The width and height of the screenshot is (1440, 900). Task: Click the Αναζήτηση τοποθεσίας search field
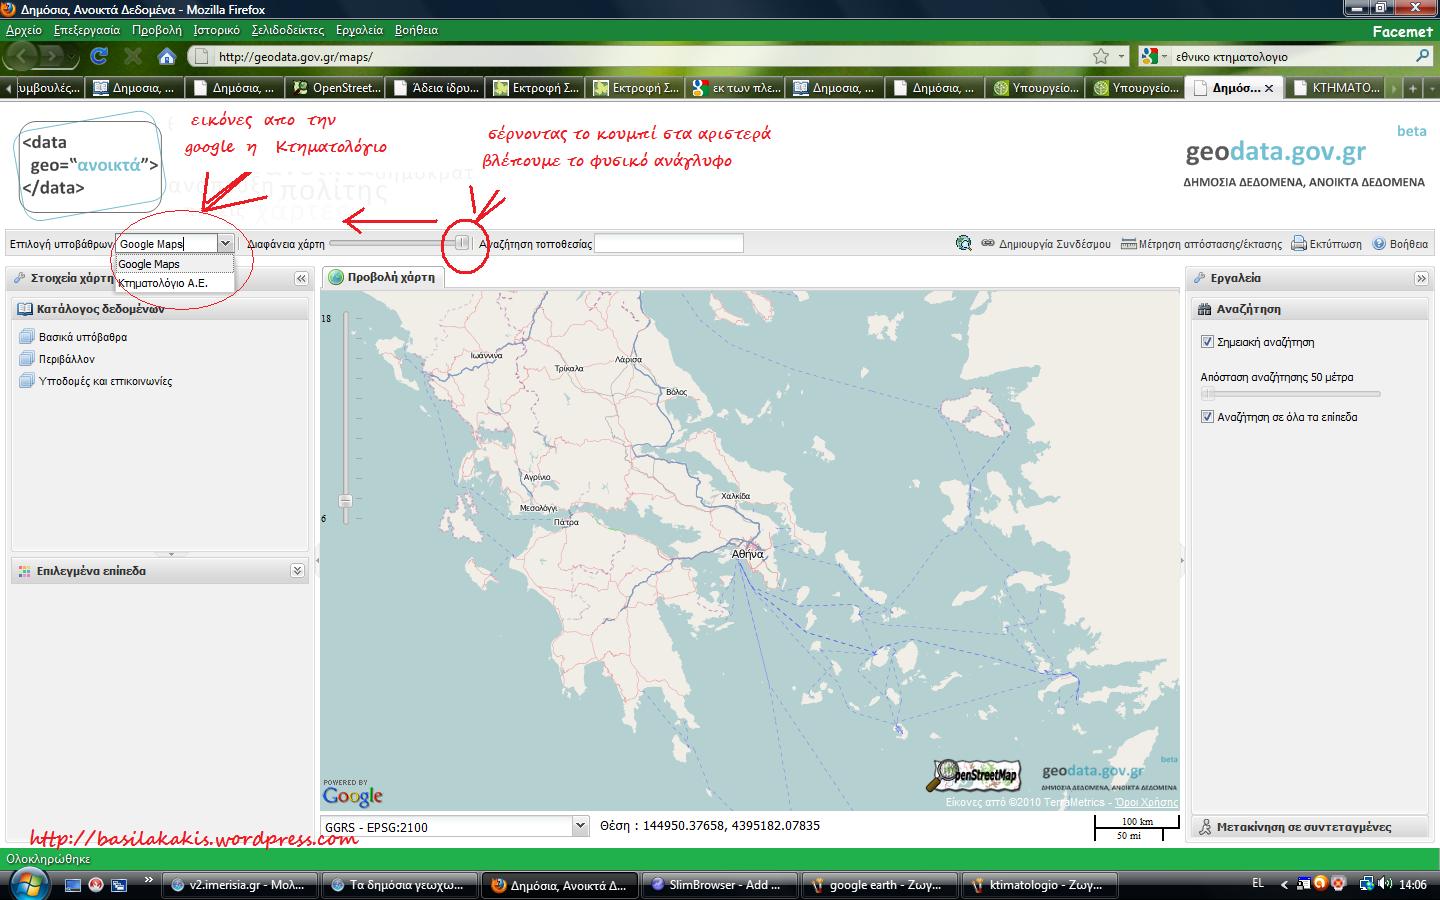point(668,243)
